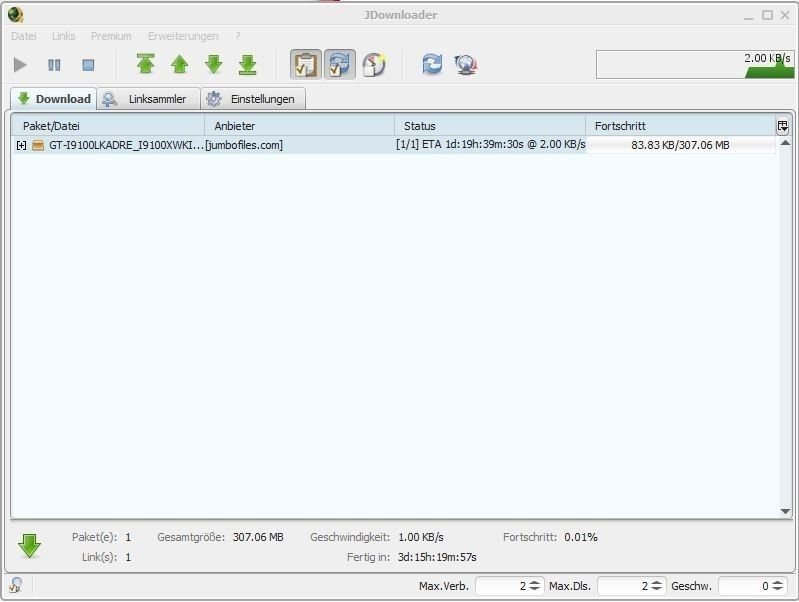The width and height of the screenshot is (799, 602).
Task: Maximize the JDownloader window
Action: pos(767,15)
